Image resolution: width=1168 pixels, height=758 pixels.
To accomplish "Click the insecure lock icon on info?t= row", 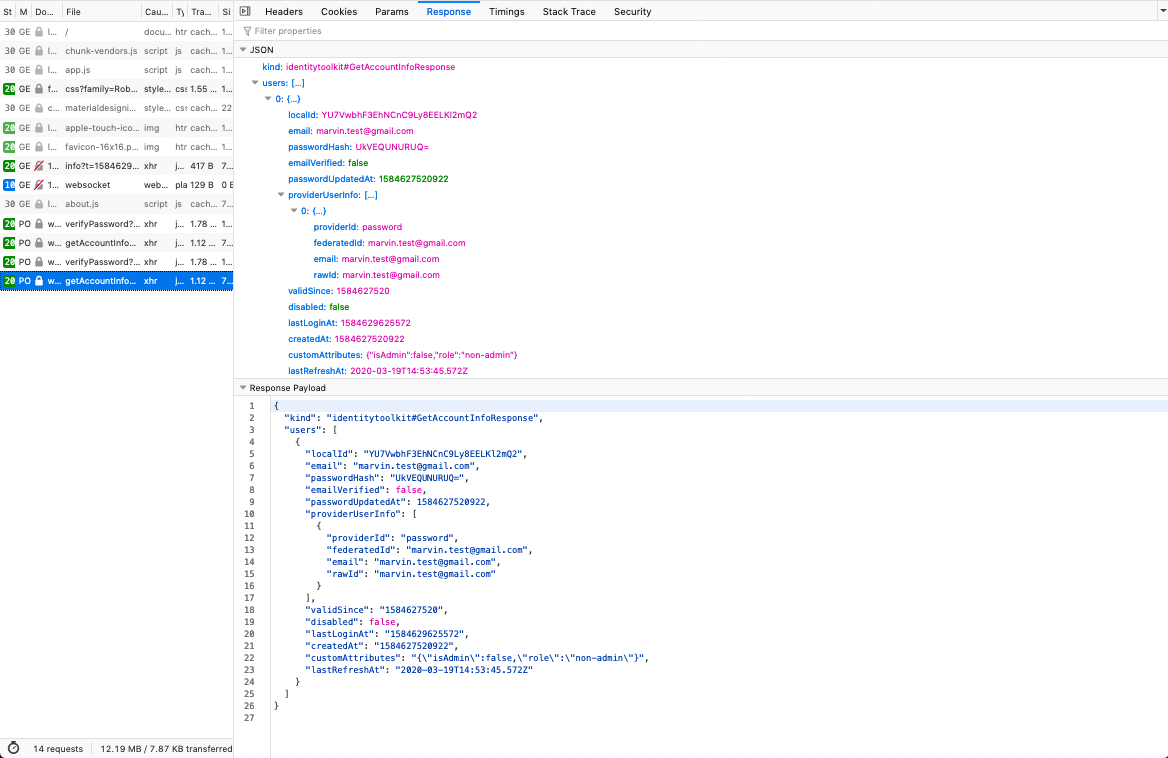I will pyautogui.click(x=39, y=166).
